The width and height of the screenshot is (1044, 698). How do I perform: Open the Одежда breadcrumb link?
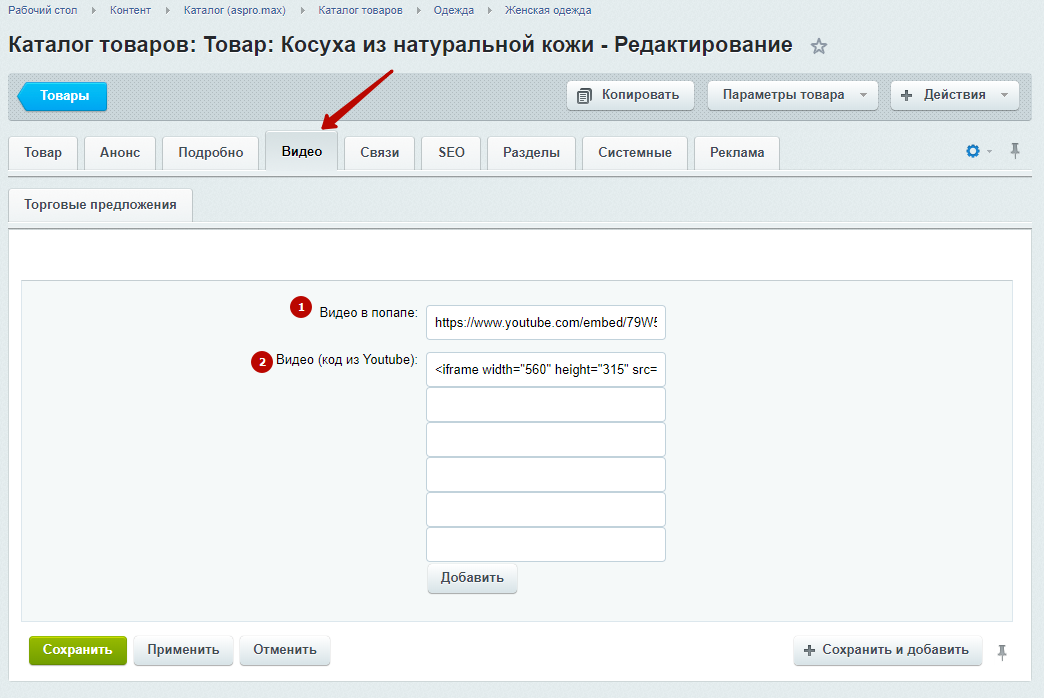tap(453, 11)
